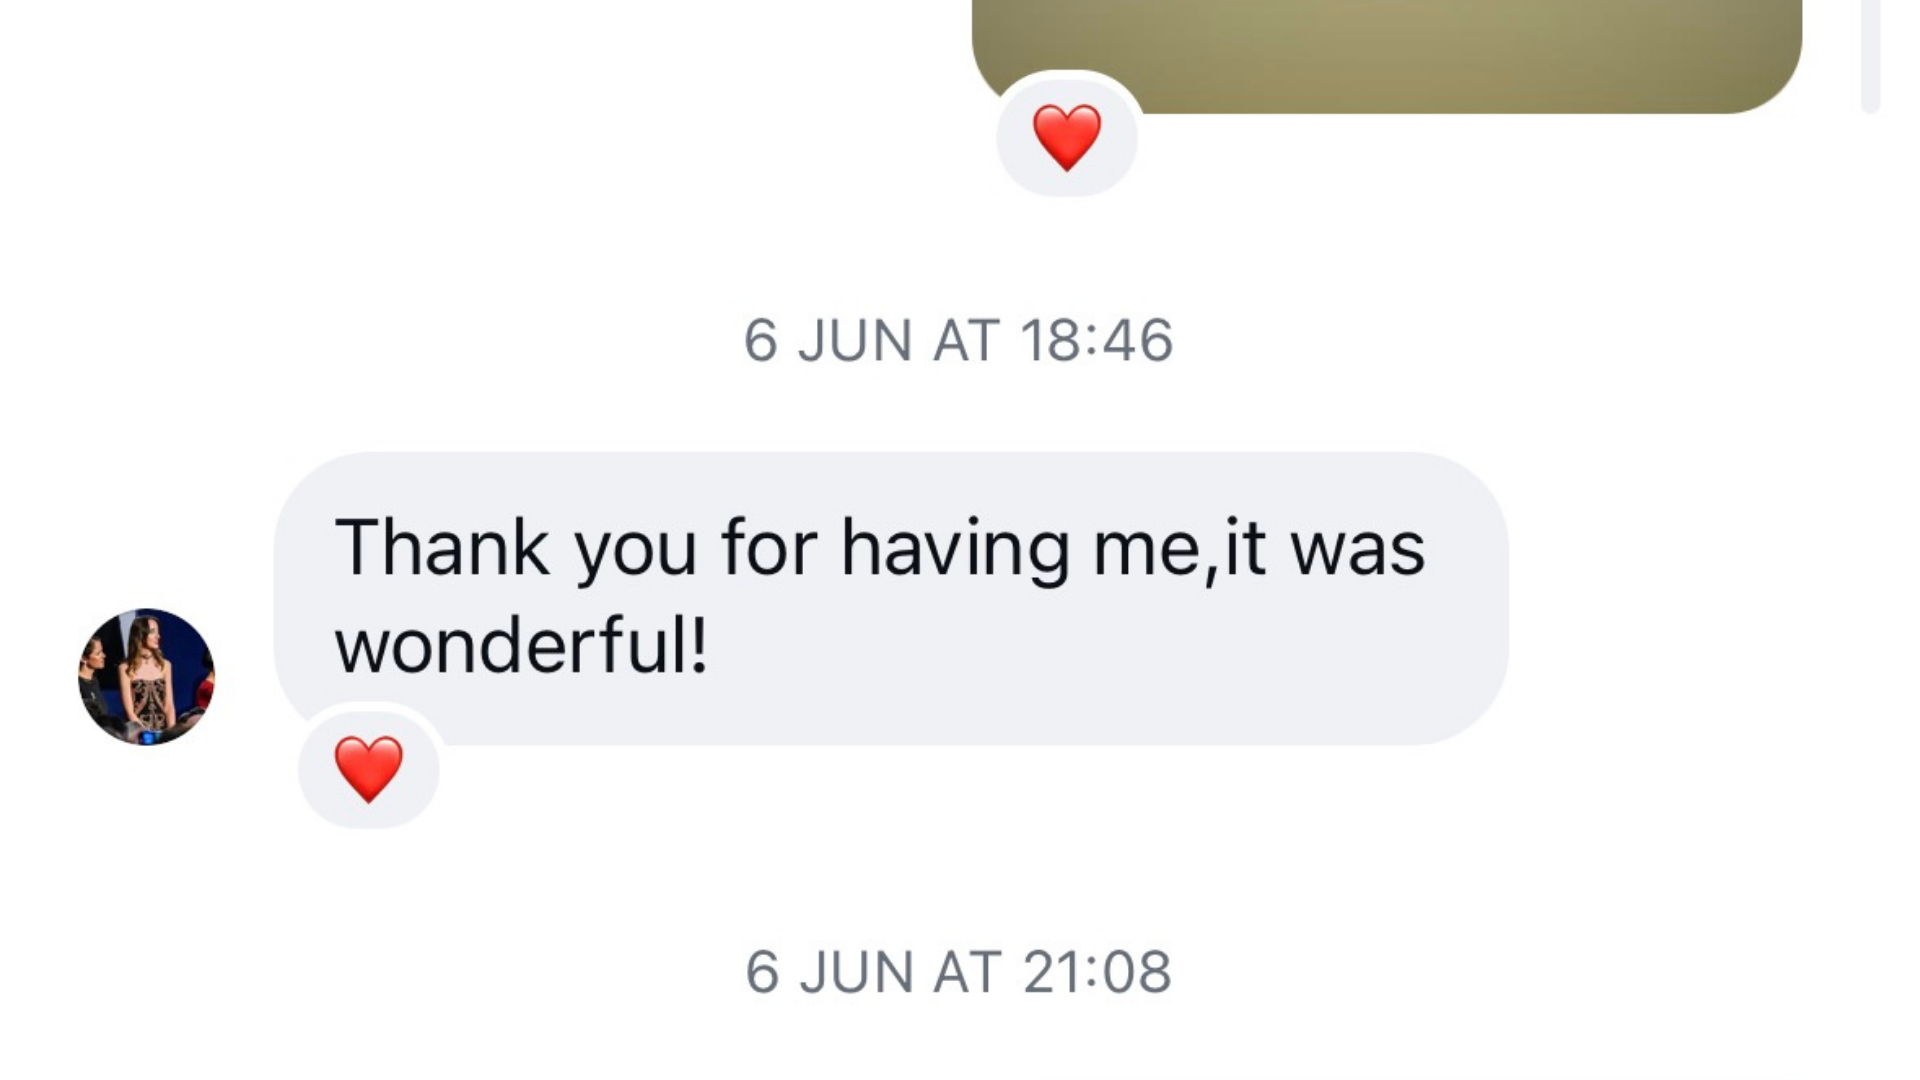Image resolution: width=1920 pixels, height=1080 pixels.
Task: Click the scrollbar thumb in the top-right corner
Action: tap(1871, 56)
